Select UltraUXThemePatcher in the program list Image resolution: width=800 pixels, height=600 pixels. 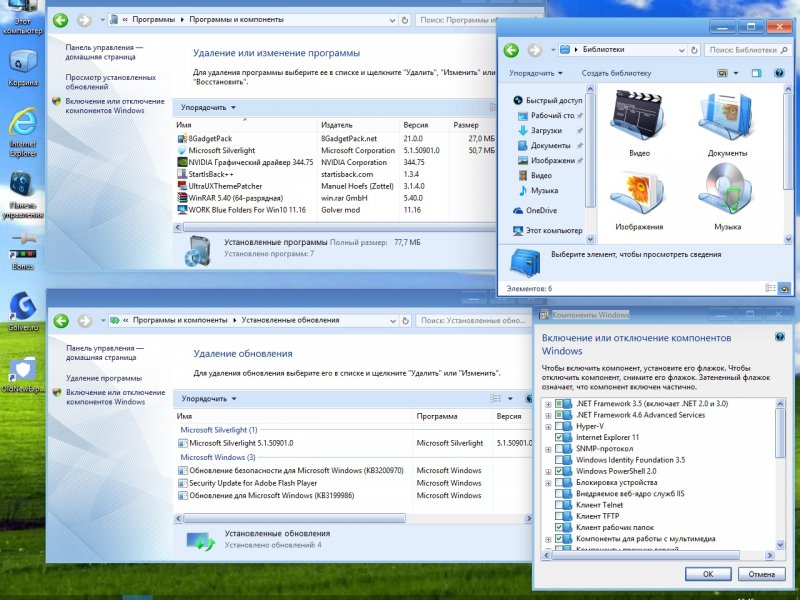click(x=220, y=186)
